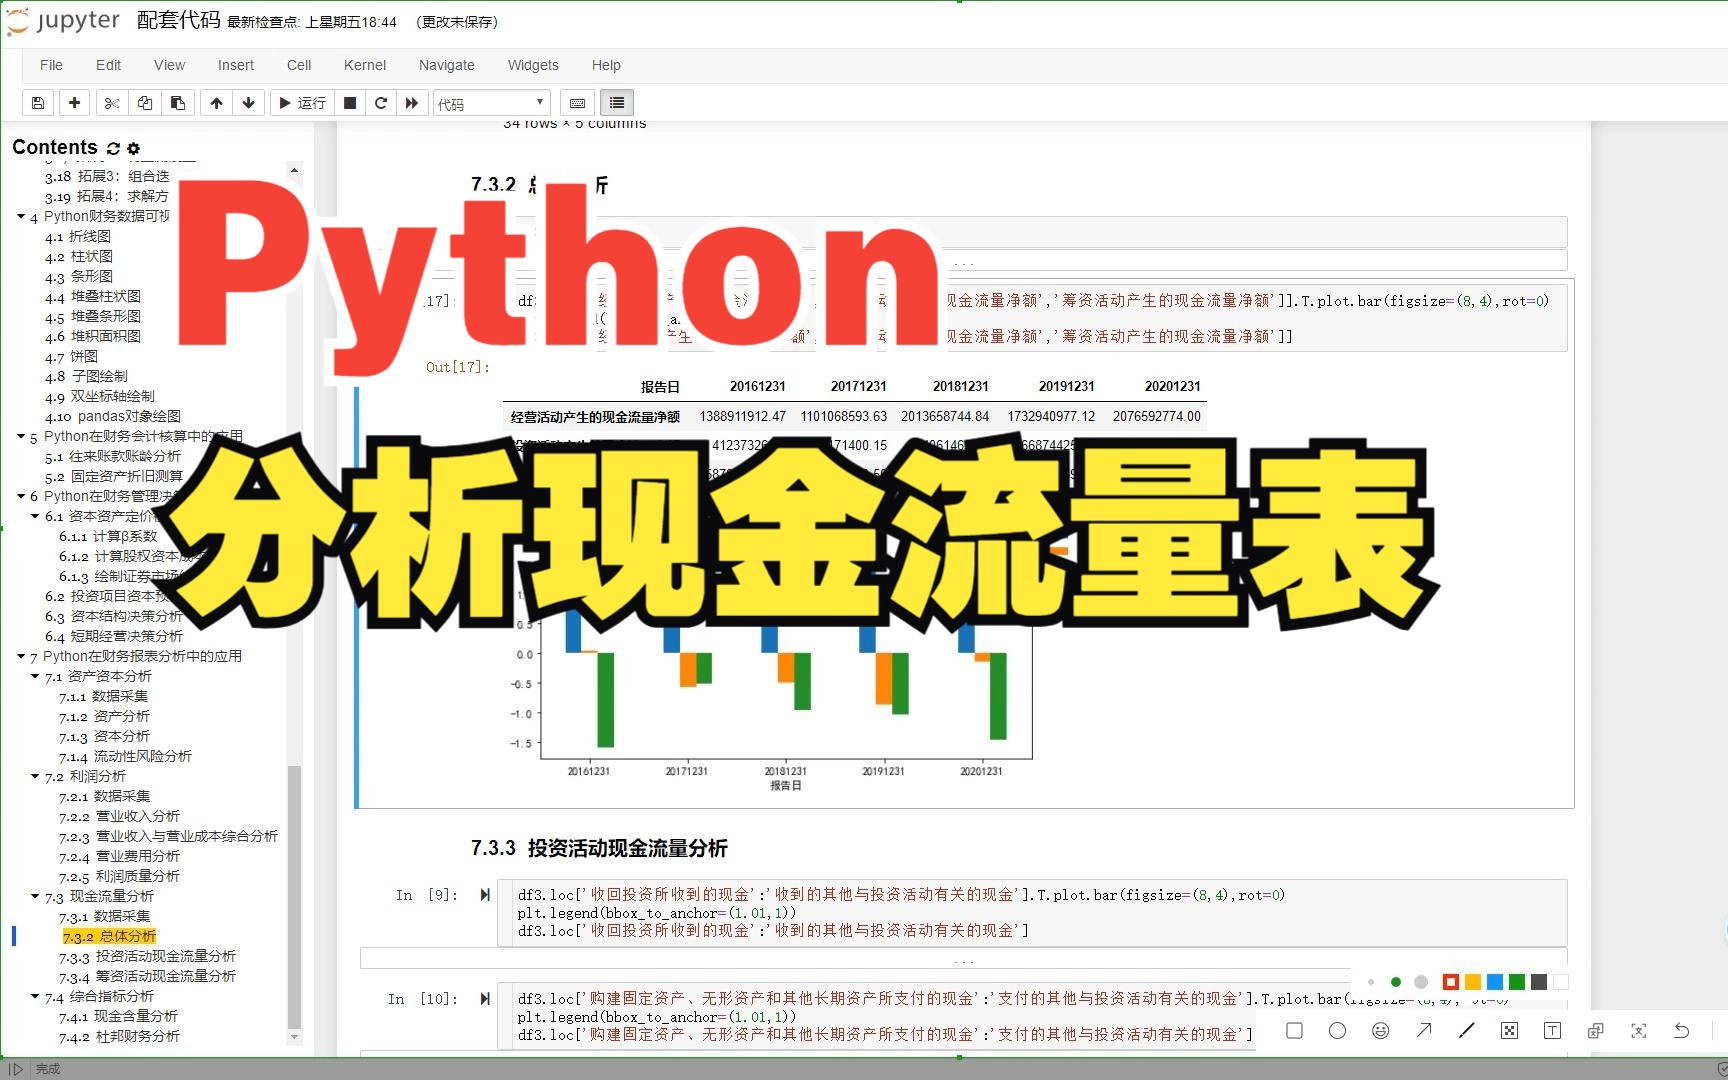Open the Help menu
The width and height of the screenshot is (1728, 1080).
coord(606,65)
